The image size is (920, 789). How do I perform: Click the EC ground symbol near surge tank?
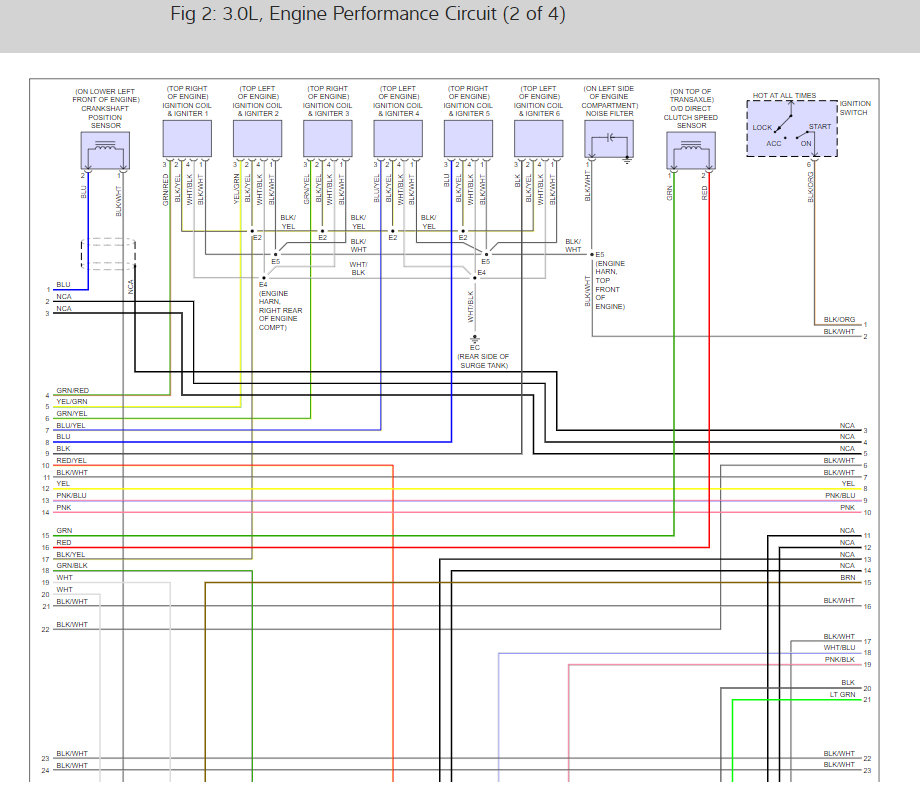point(475,339)
